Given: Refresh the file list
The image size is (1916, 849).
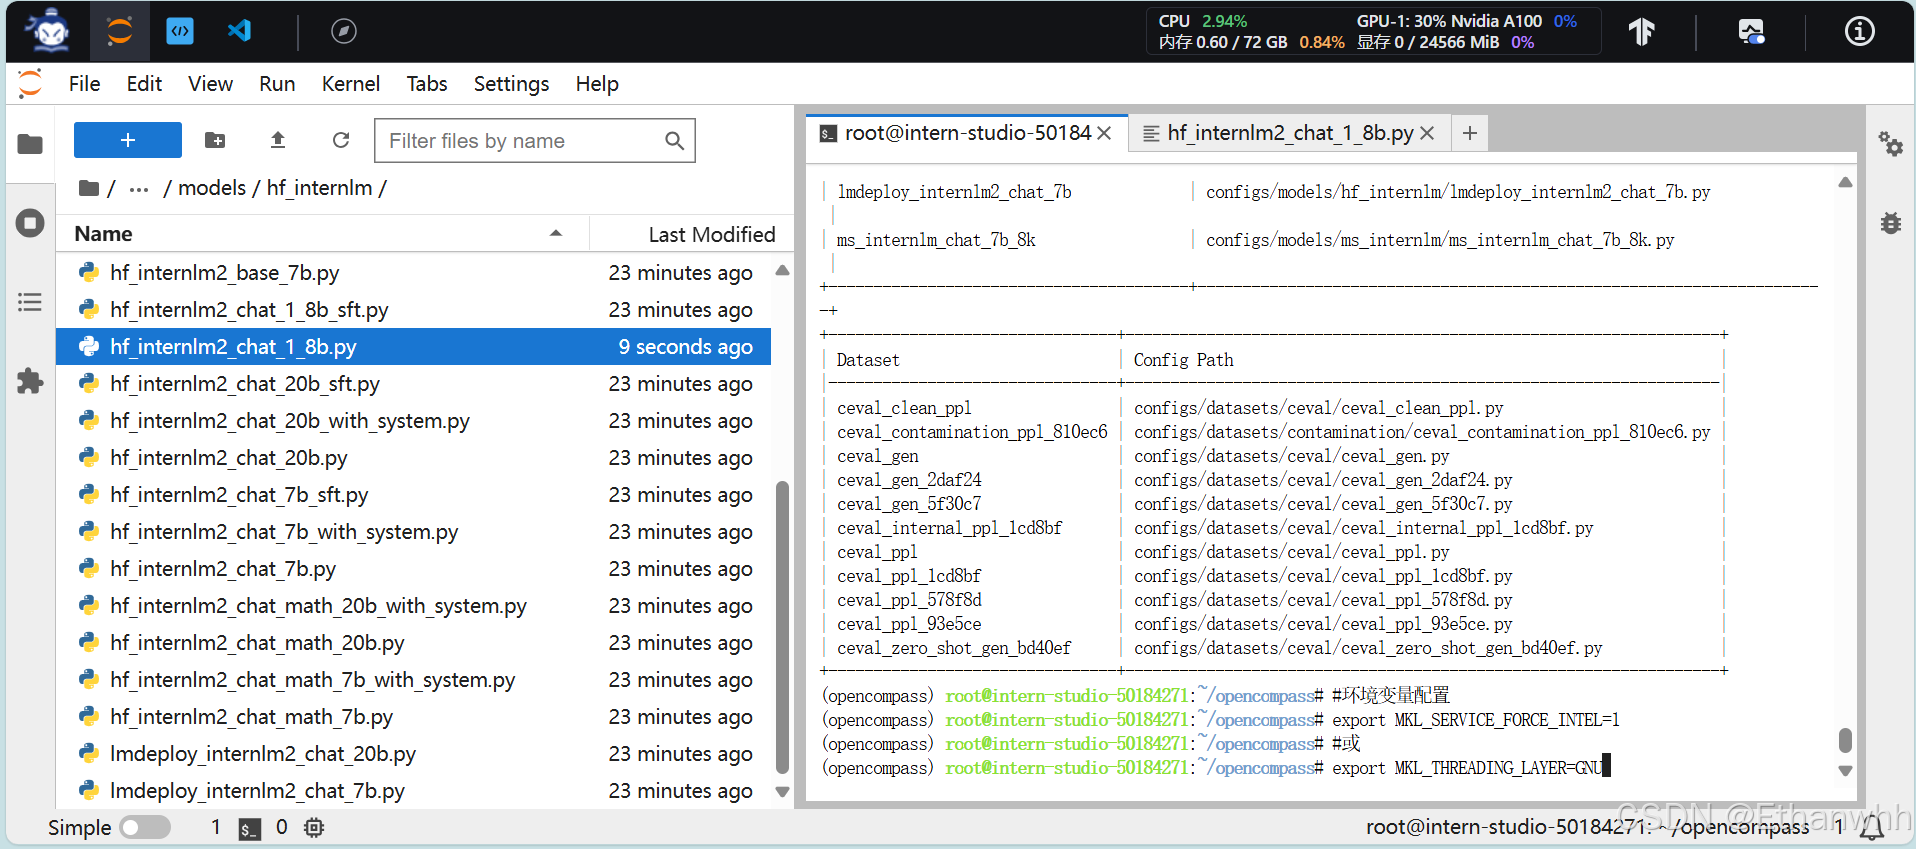Looking at the screenshot, I should click(341, 140).
